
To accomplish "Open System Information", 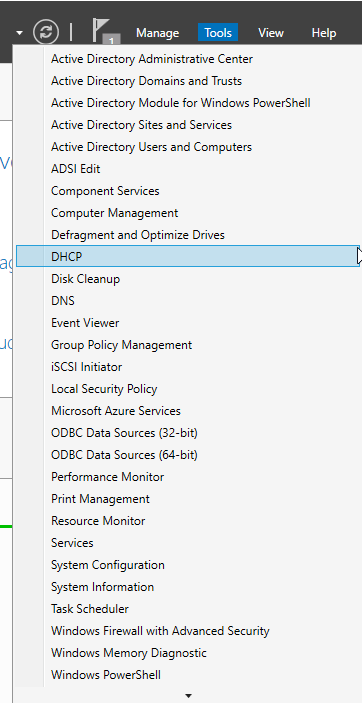I will pos(188,586).
